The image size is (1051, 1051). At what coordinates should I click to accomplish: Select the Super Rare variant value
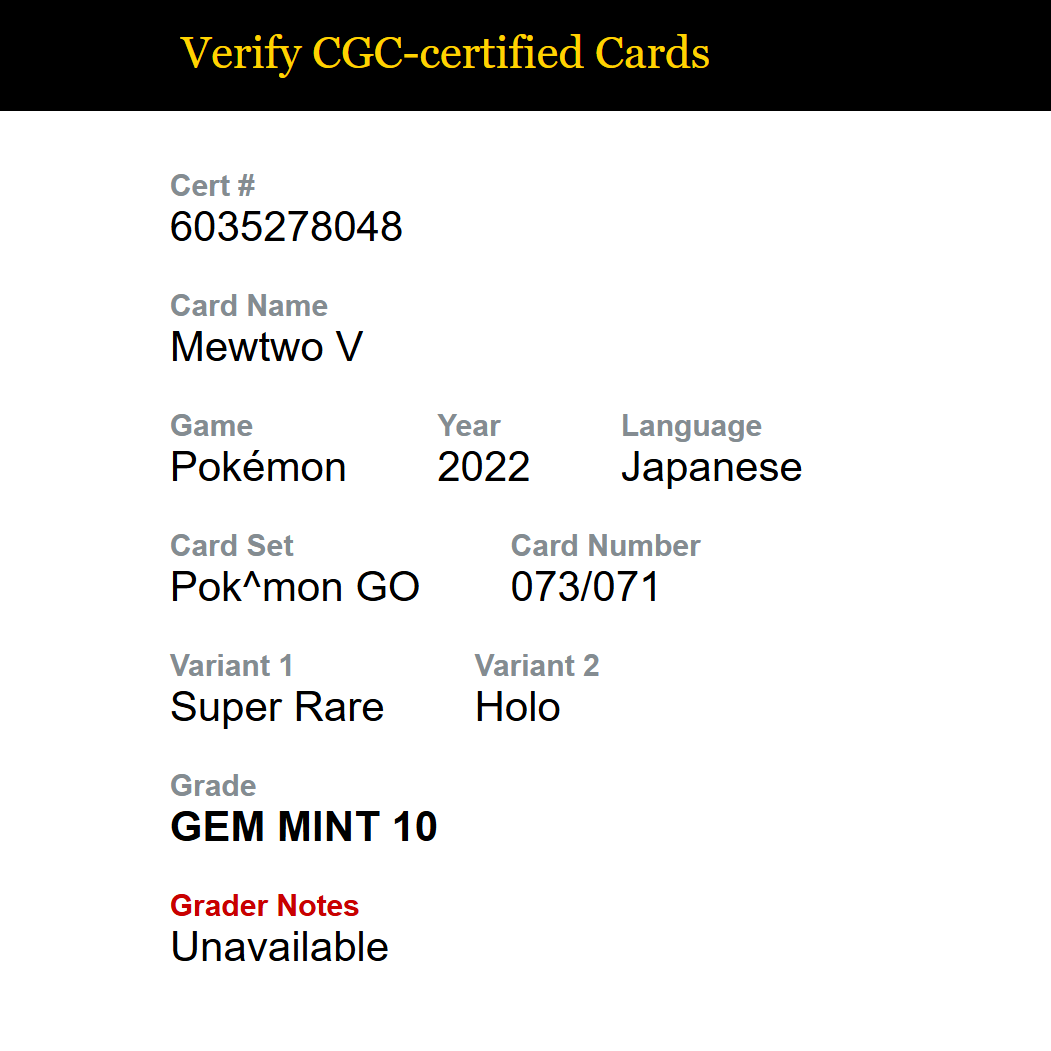point(277,707)
